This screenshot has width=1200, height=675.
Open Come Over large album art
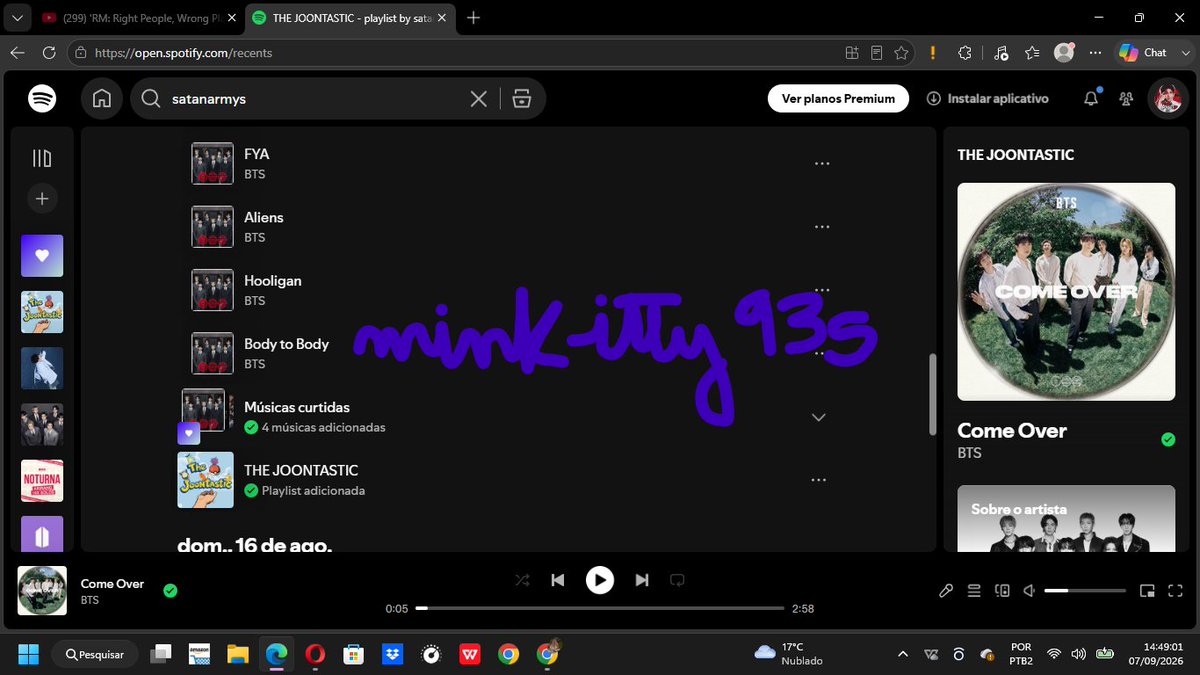(x=1066, y=292)
